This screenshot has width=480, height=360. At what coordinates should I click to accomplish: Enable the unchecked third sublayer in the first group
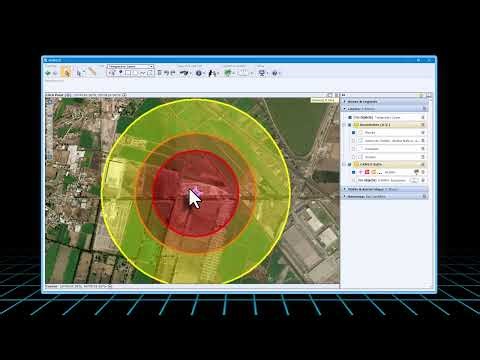353,149
